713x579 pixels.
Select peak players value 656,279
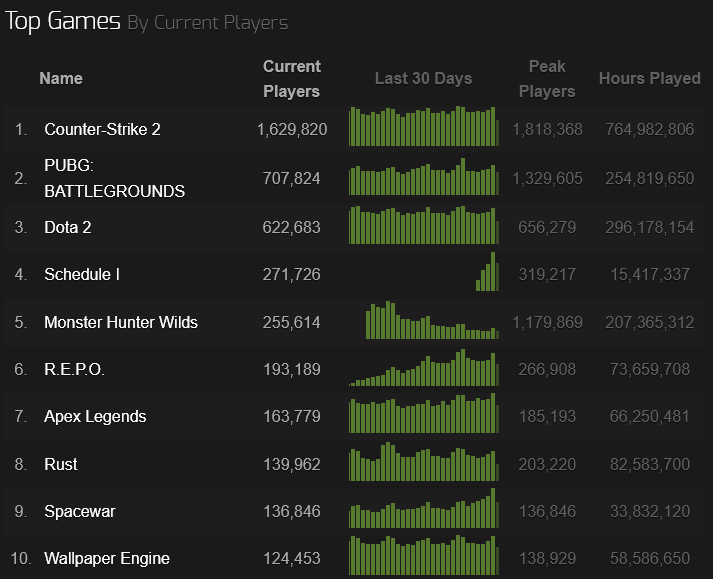coord(547,227)
